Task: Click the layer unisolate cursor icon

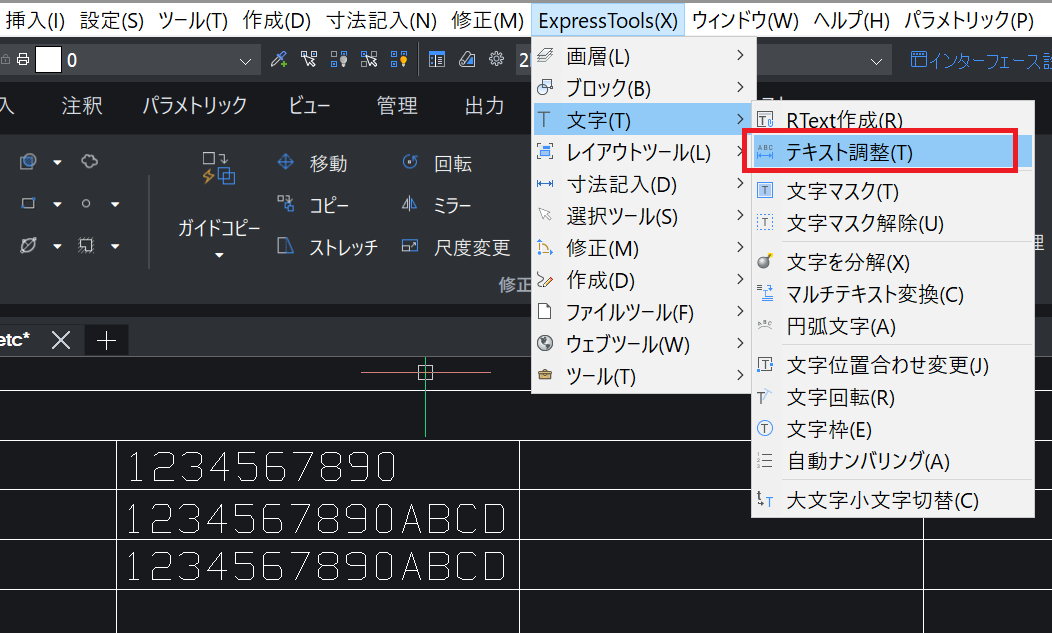Action: [x=369, y=60]
